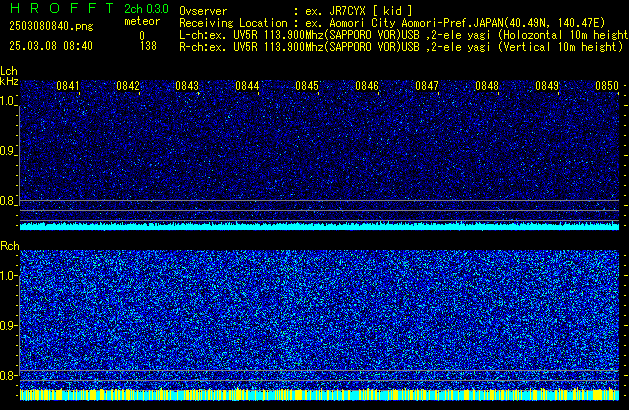Click the 0848 time marker
Screen dimensions: 629x410
click(x=487, y=86)
